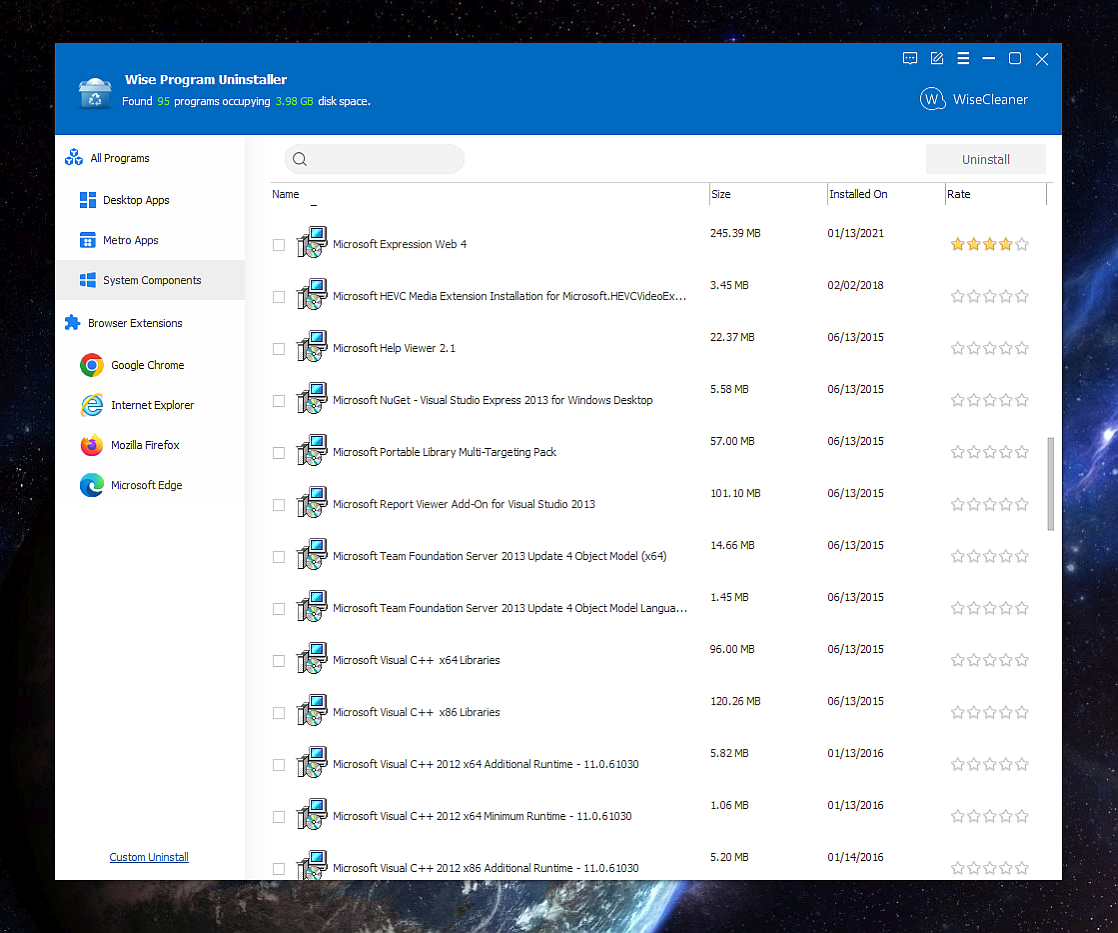Click into the program search field
The image size is (1118, 933).
(374, 159)
